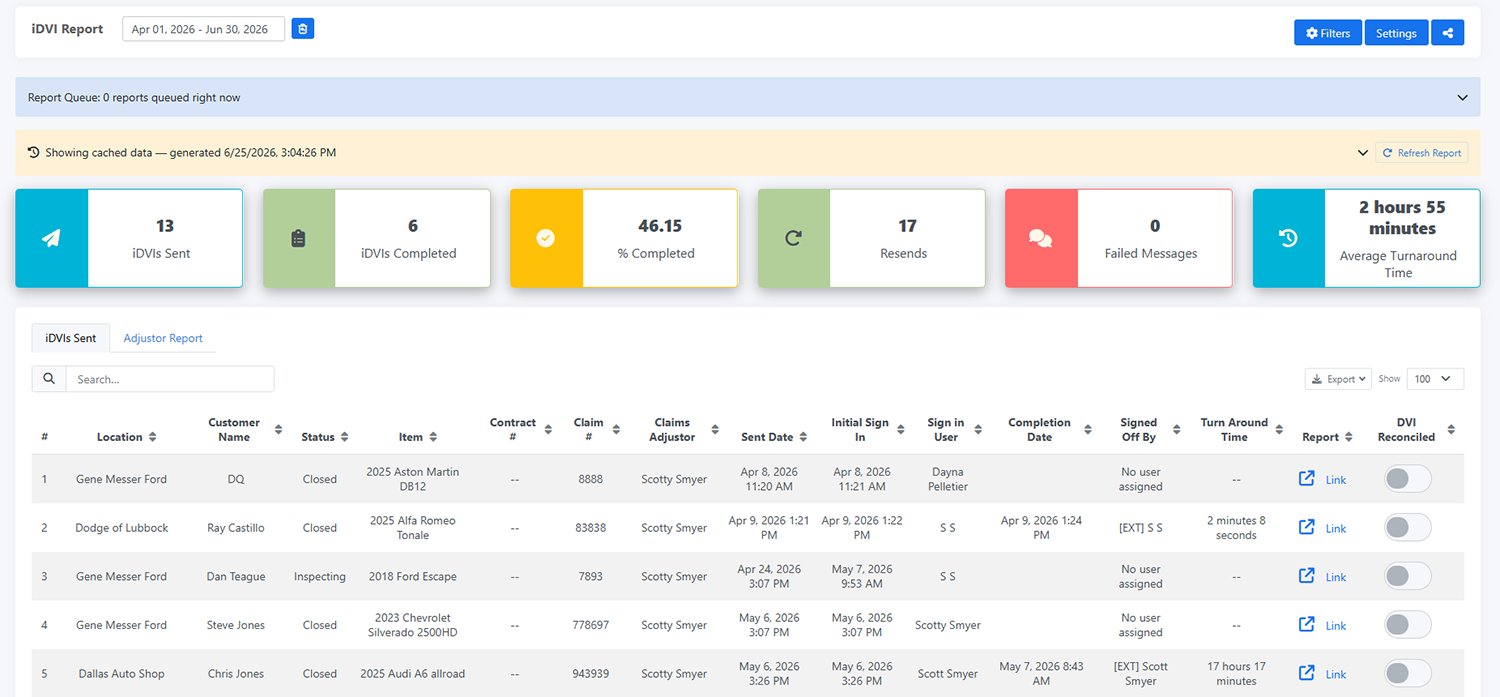
Task: Click the circular arrow Resends icon
Action: (x=794, y=239)
